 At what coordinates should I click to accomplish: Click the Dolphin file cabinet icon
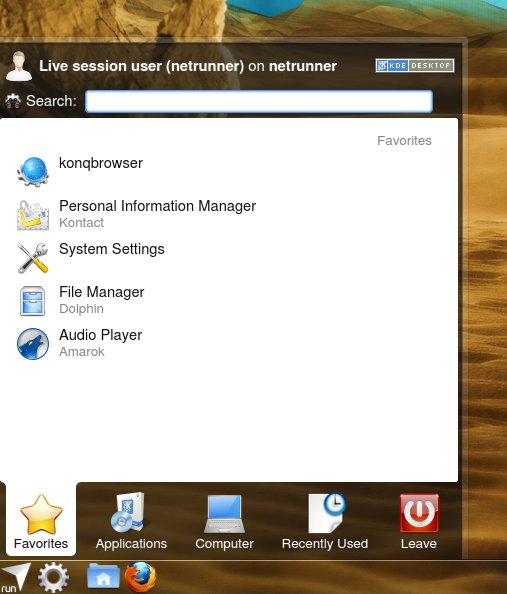(33, 301)
